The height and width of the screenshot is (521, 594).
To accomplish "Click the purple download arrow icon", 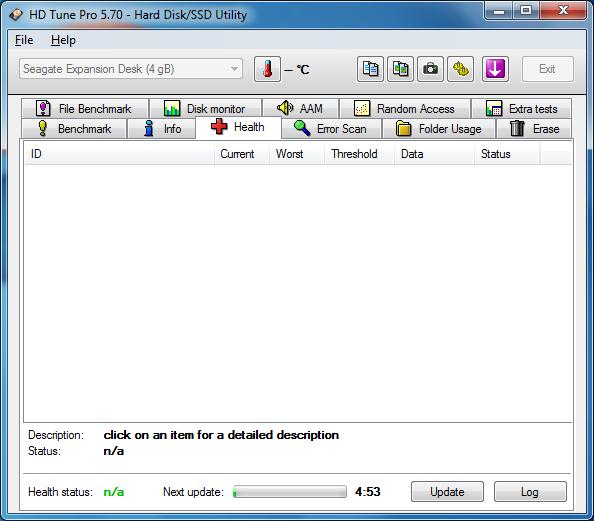I will click(495, 69).
